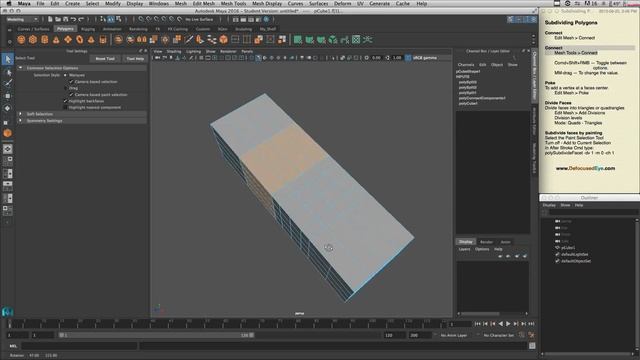Click the Reset Tool button
640x360 pixels.
tap(105, 59)
